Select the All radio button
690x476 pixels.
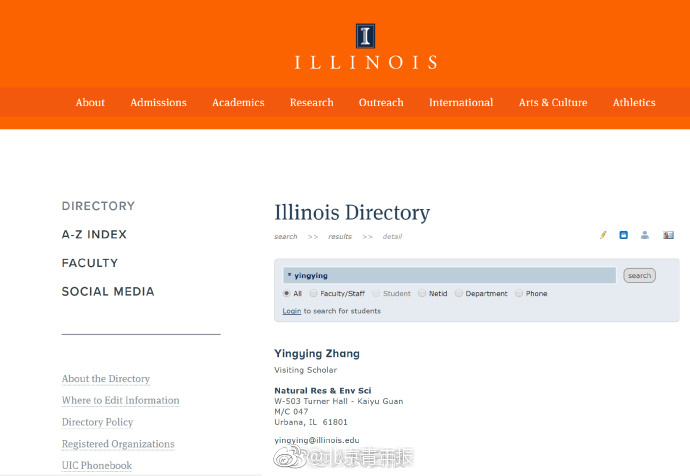286,293
